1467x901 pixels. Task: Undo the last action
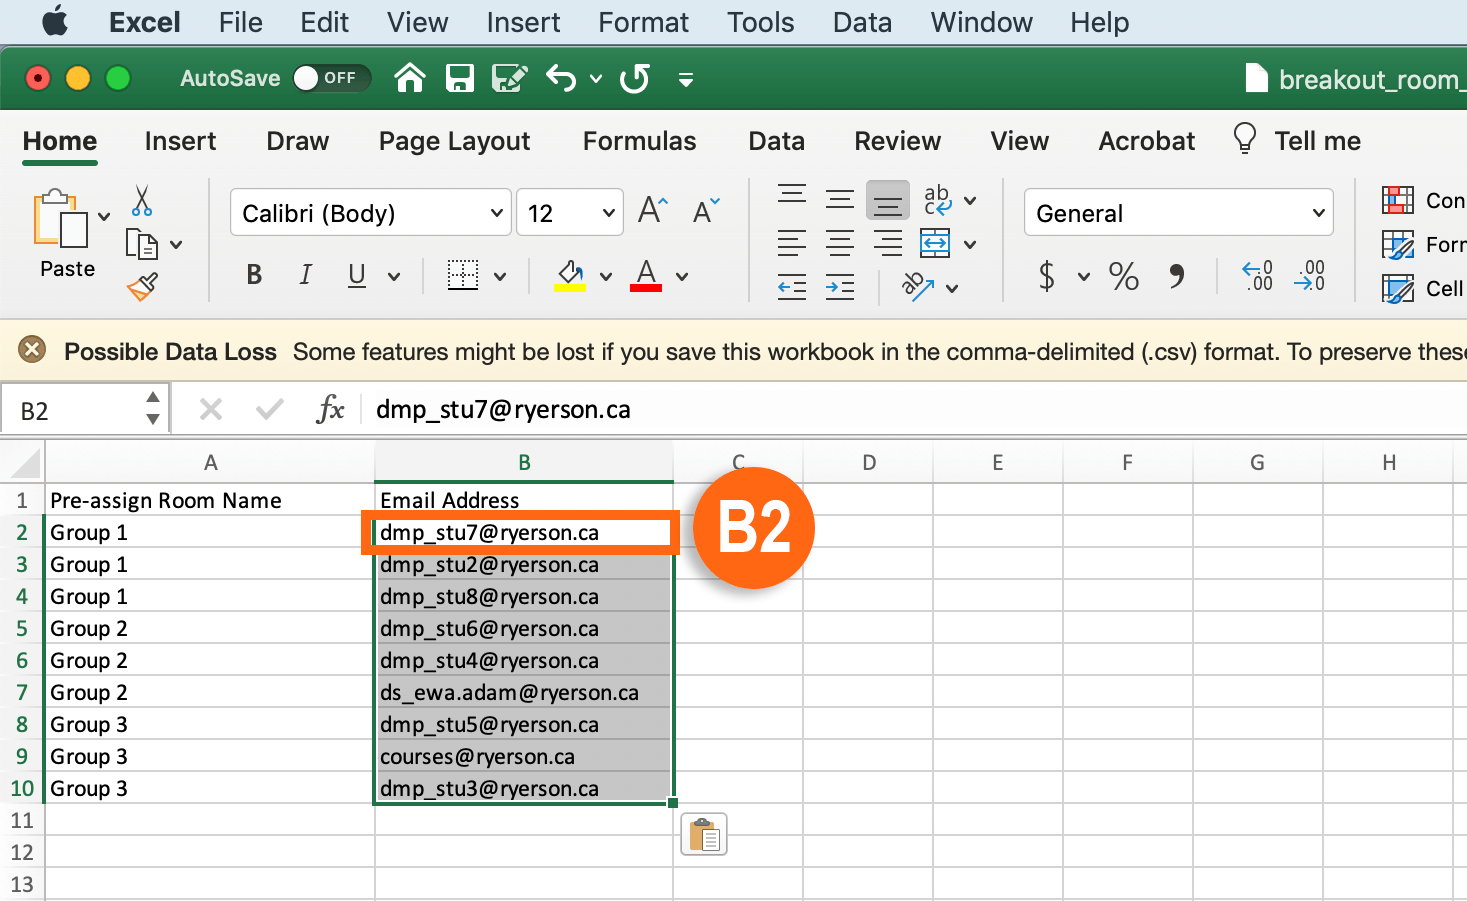(x=562, y=78)
